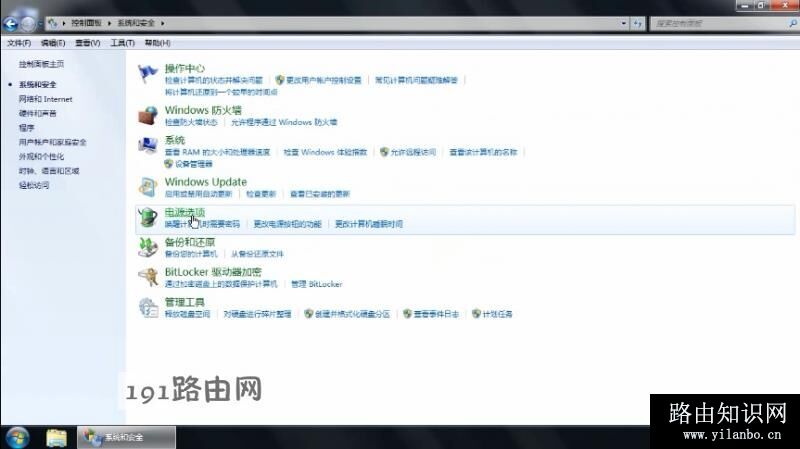
Task: Open the Windows Start orb
Action: click(x=17, y=437)
